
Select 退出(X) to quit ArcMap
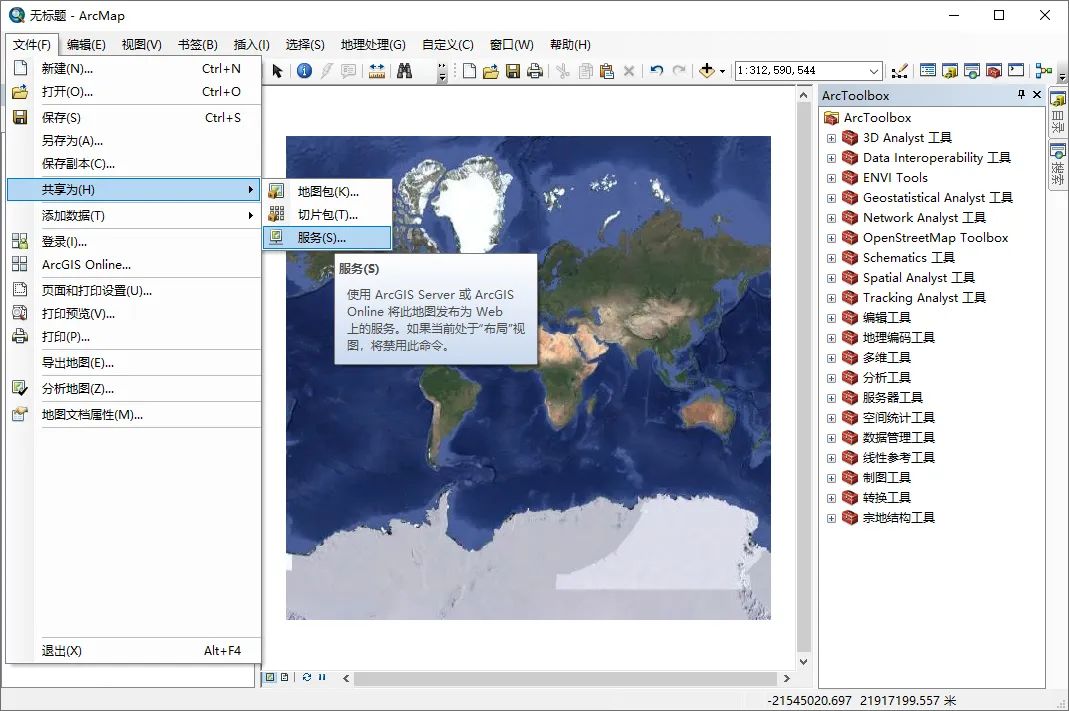(134, 650)
